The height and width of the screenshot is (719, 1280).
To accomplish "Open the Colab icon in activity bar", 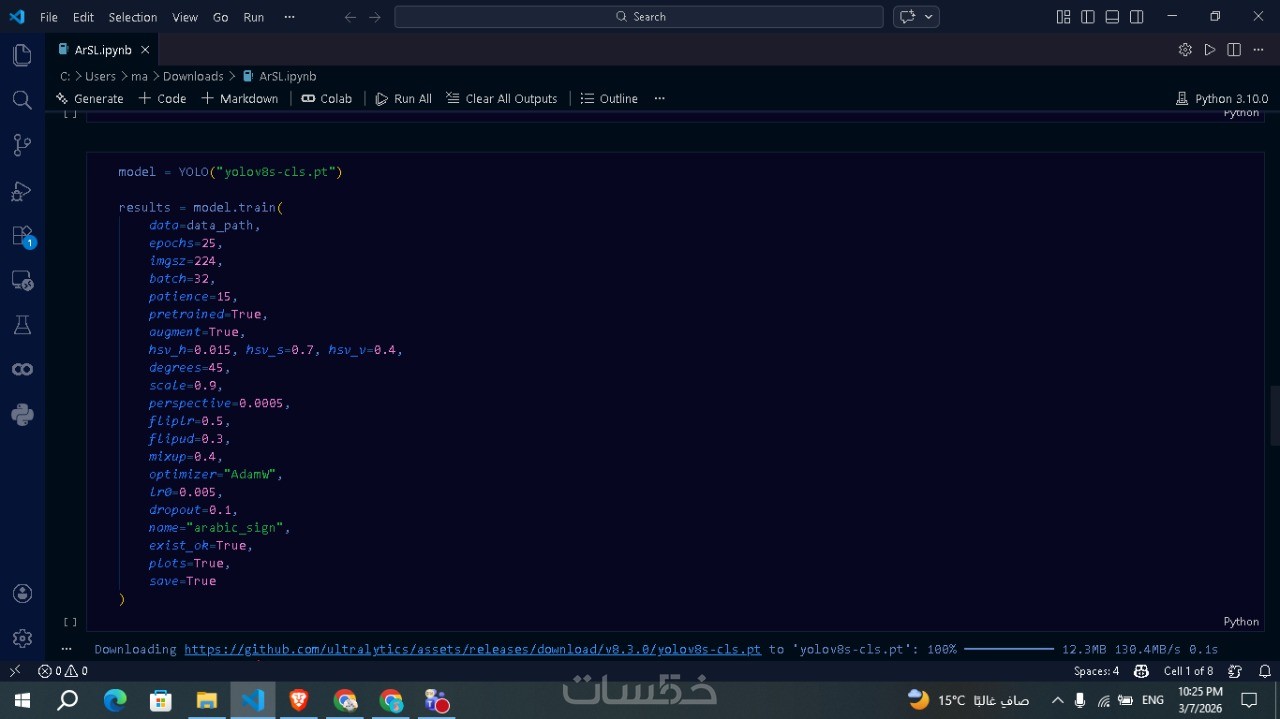I will [x=22, y=370].
